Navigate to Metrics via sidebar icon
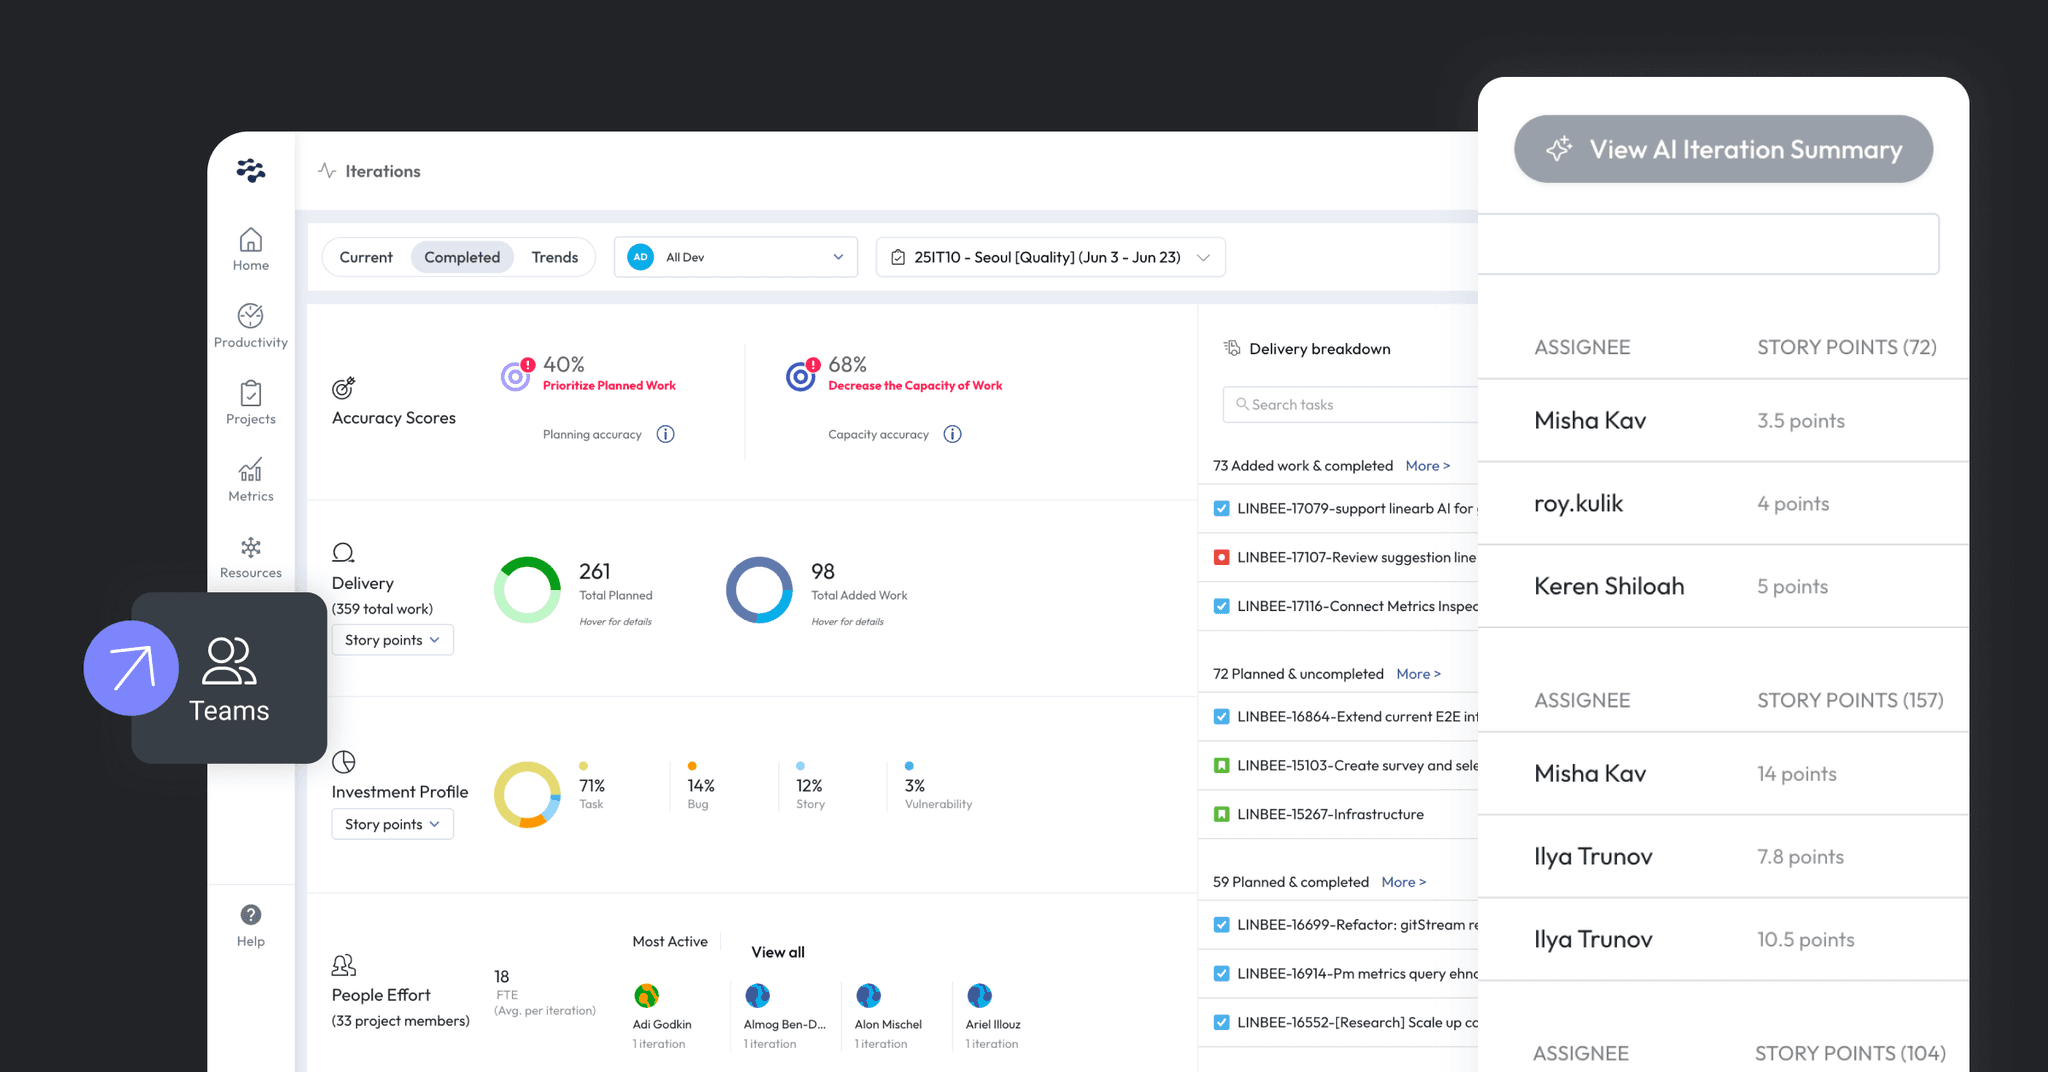 (x=250, y=478)
